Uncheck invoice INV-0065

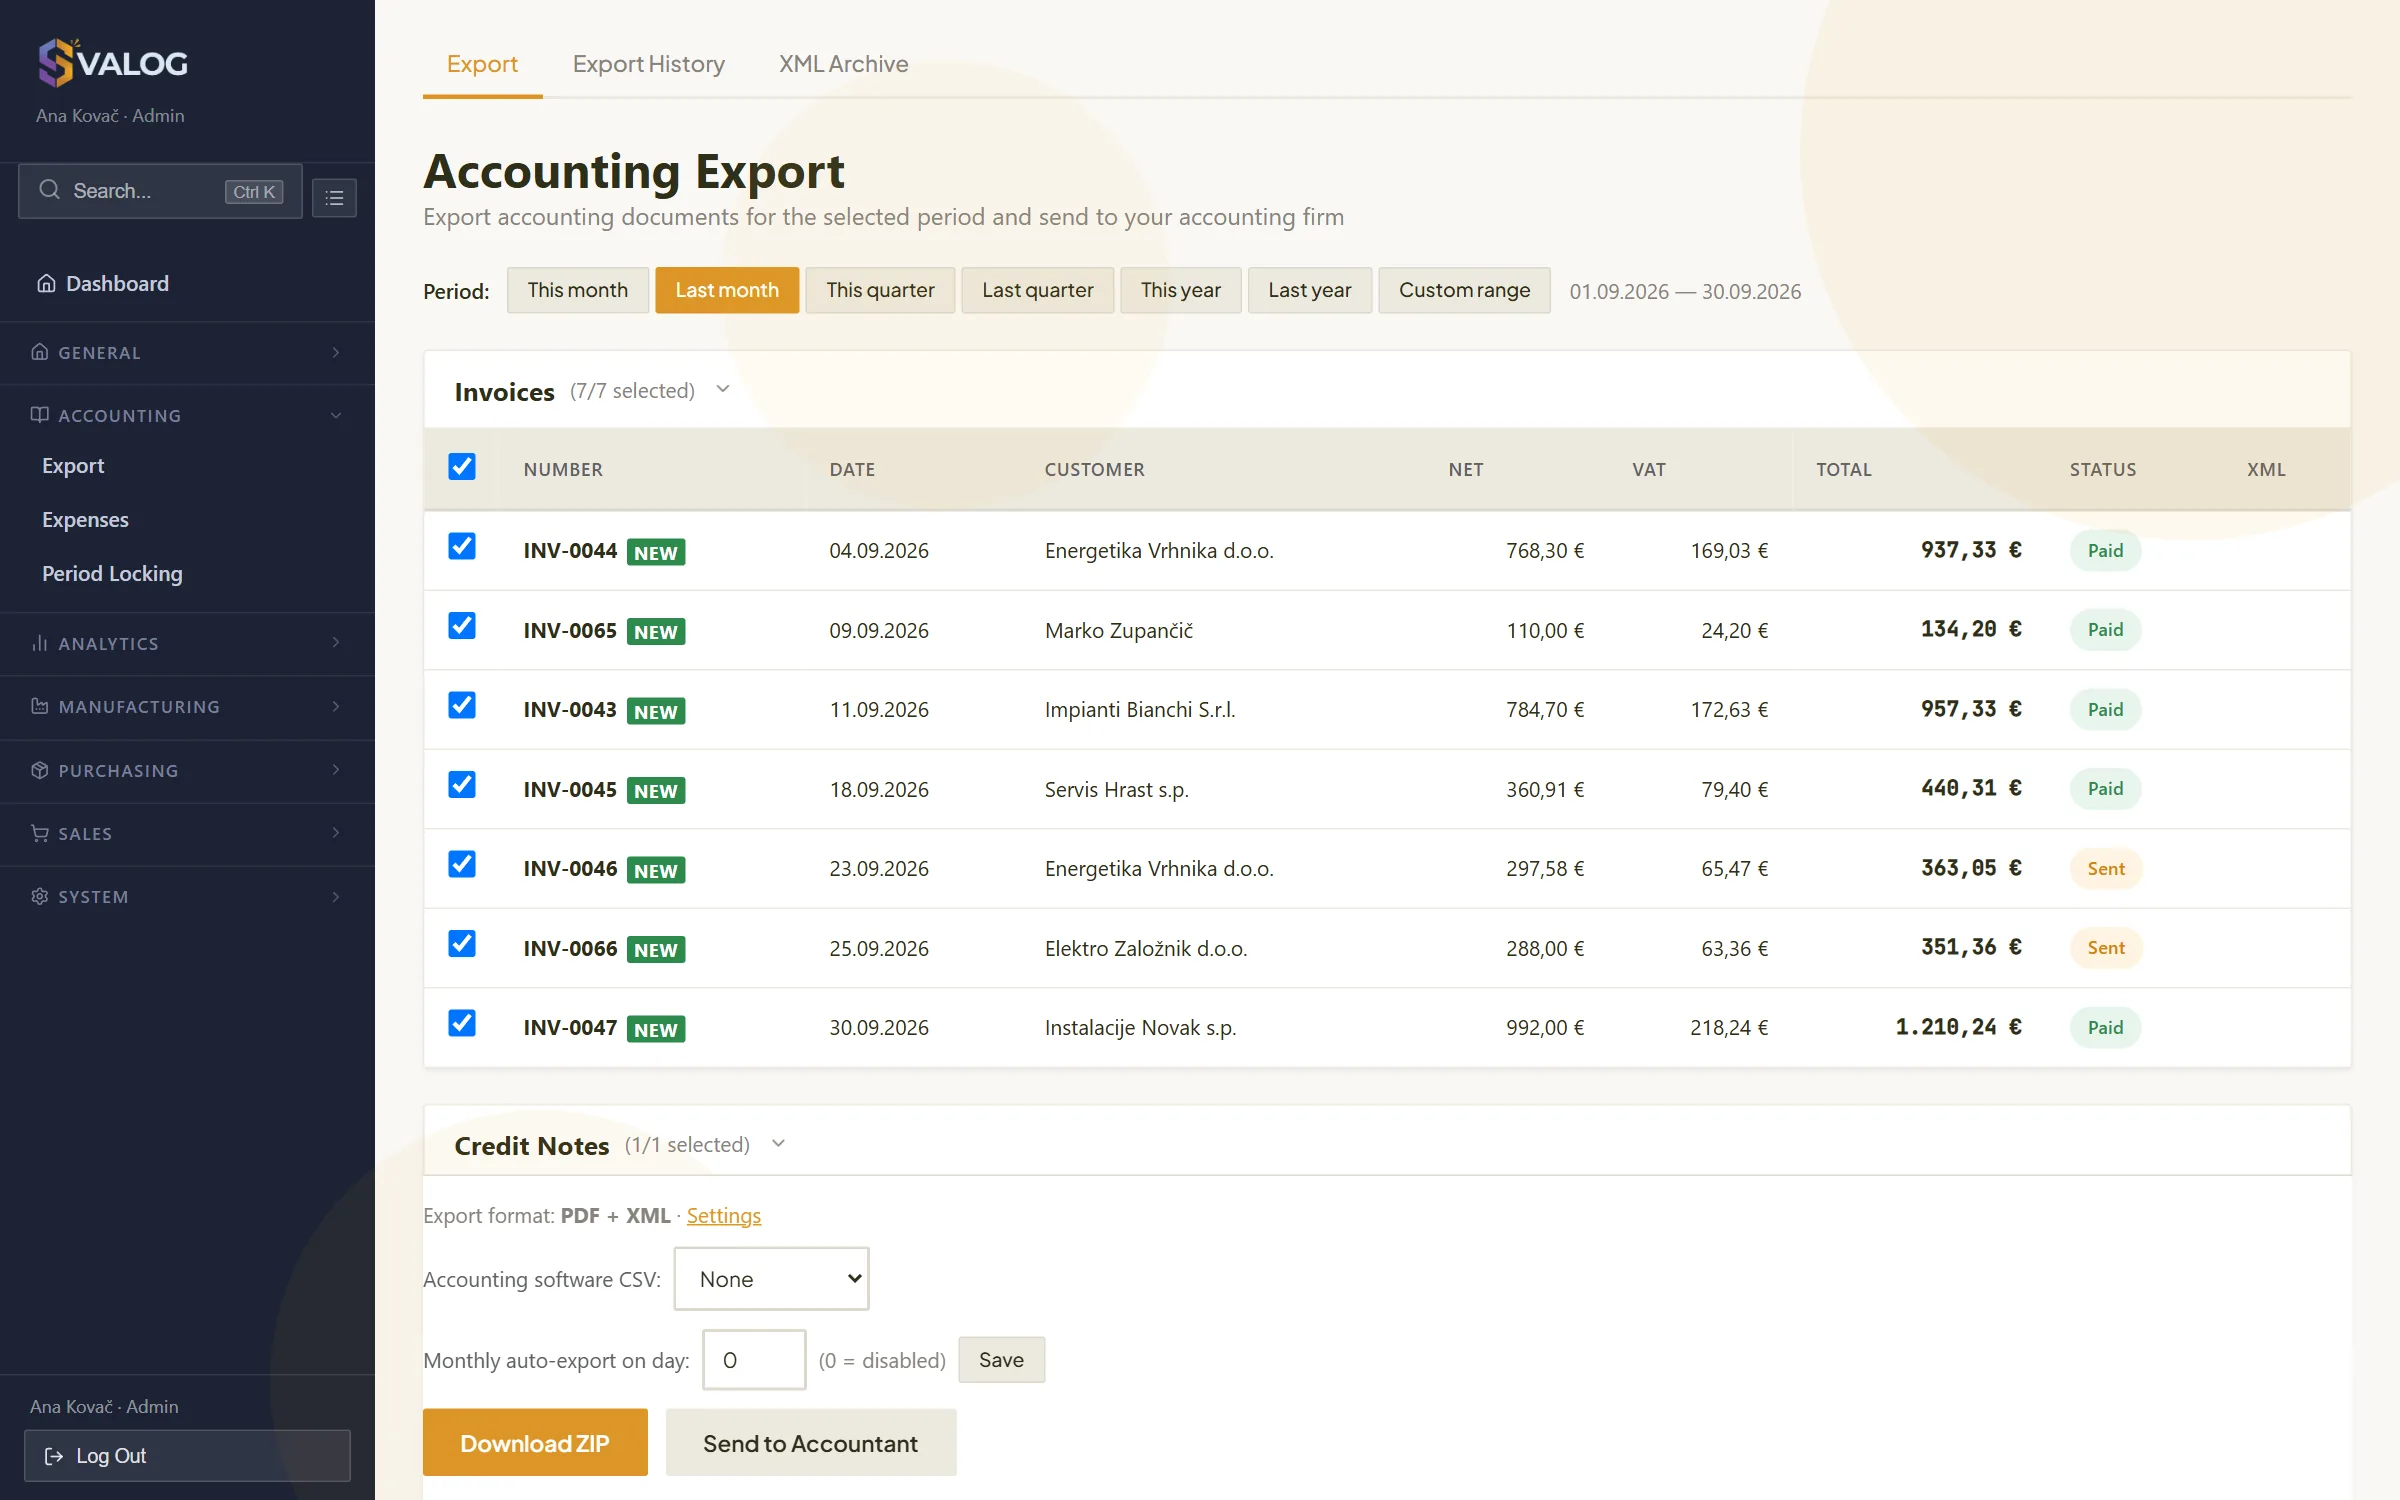(462, 626)
